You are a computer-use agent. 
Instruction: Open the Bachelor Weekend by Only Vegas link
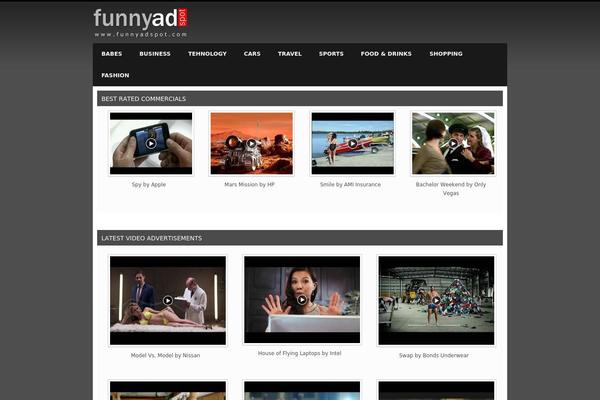451,189
